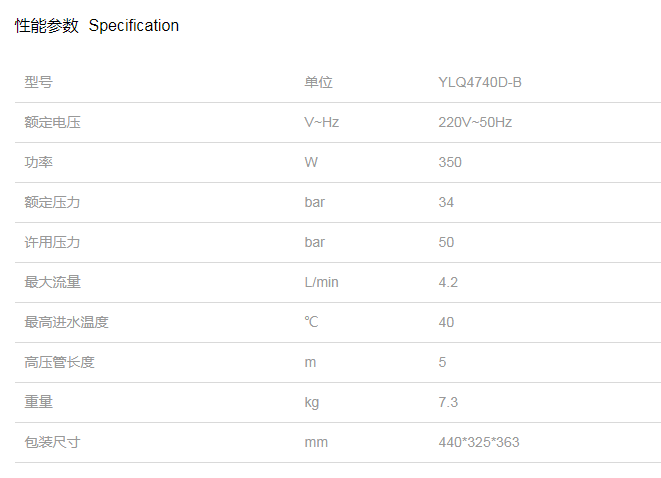Click the ℃ unit cell
The height and width of the screenshot is (478, 661).
[311, 322]
